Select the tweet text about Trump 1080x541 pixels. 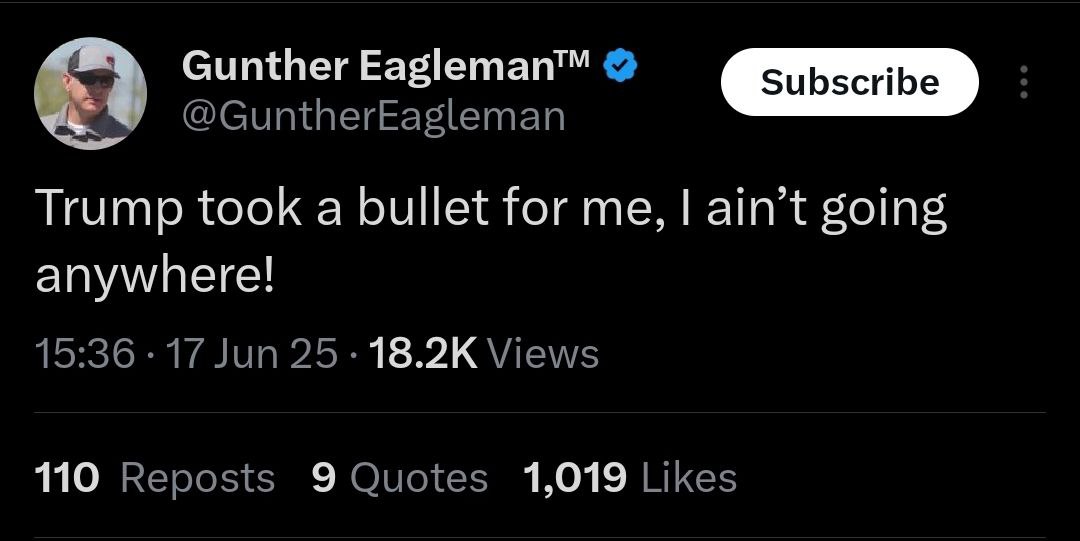point(490,210)
